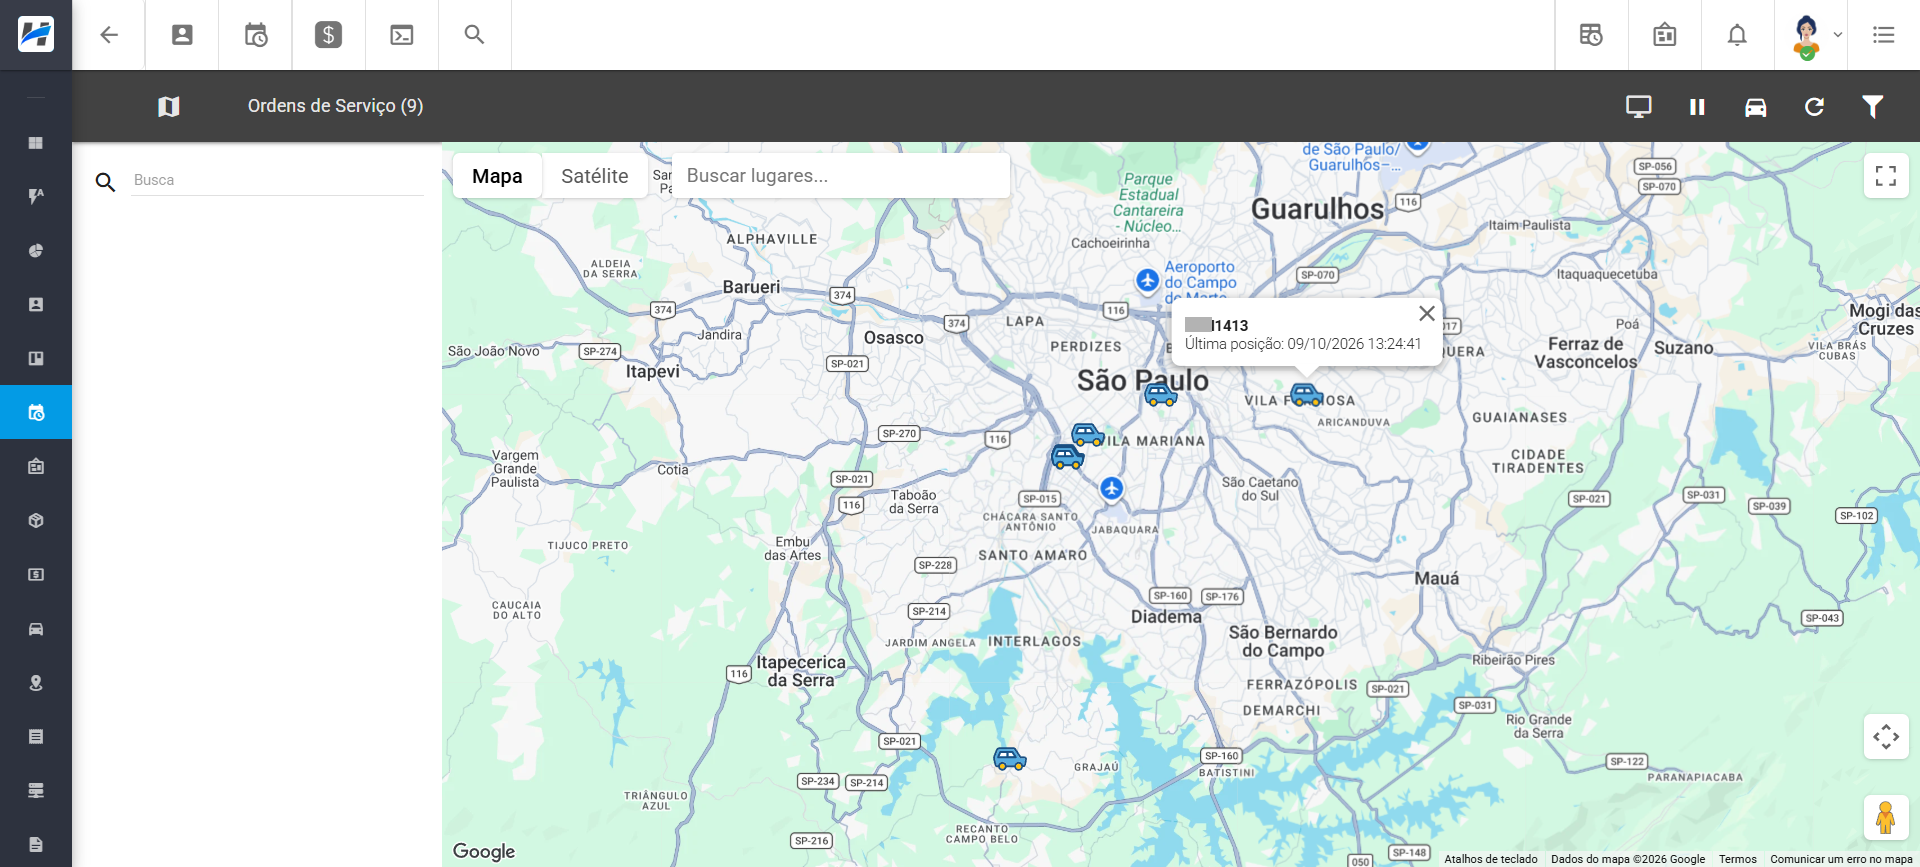Image resolution: width=1920 pixels, height=867 pixels.
Task: Click Comunicar um erro no mapa link
Action: pyautogui.click(x=1841, y=859)
